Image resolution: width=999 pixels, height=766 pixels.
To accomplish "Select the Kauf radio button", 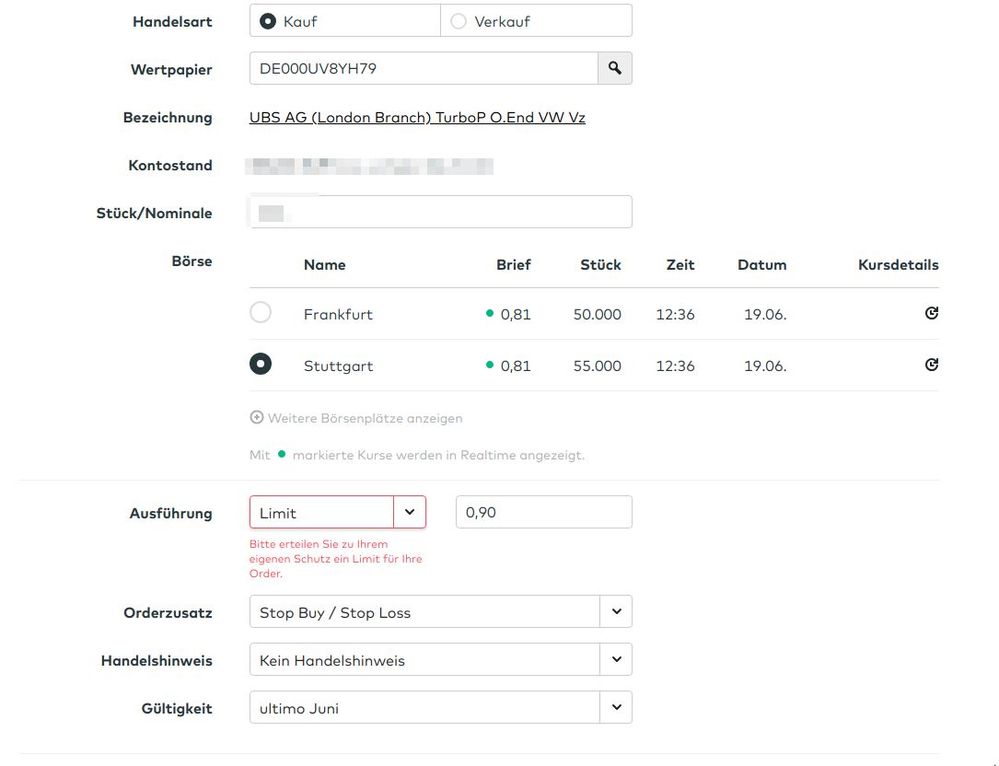I will 268,21.
